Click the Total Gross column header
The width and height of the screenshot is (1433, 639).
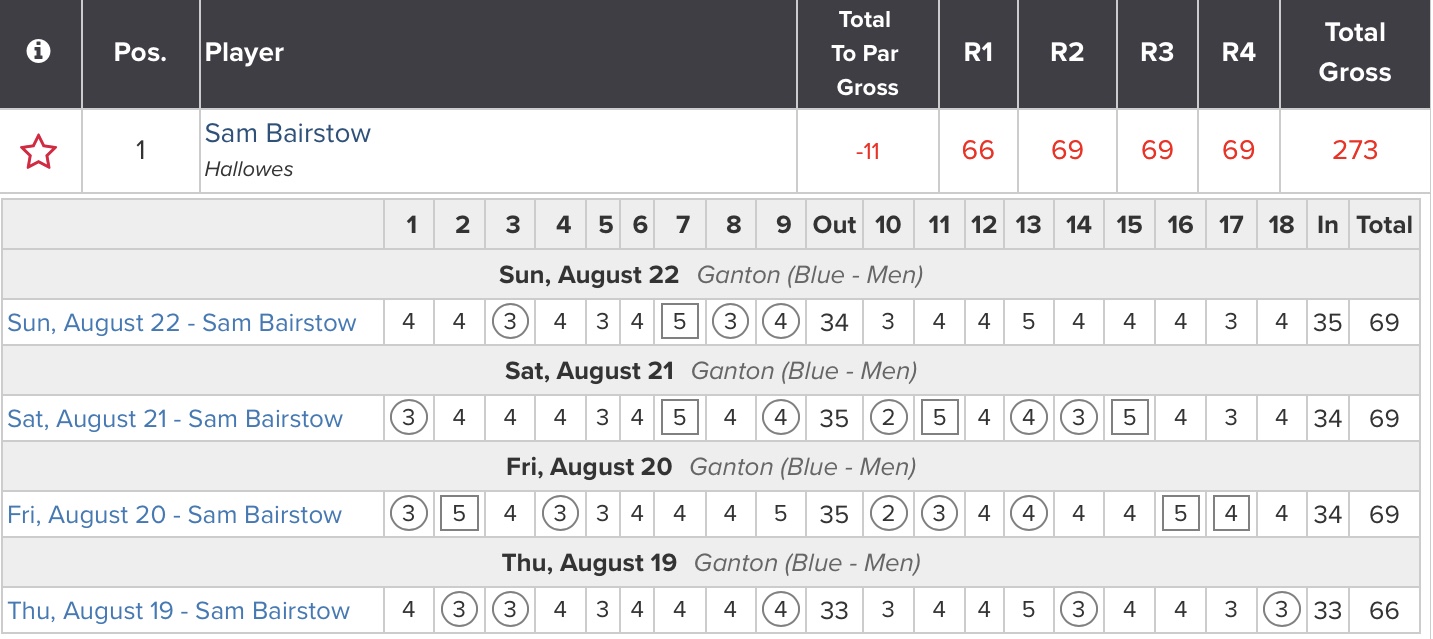(1354, 53)
